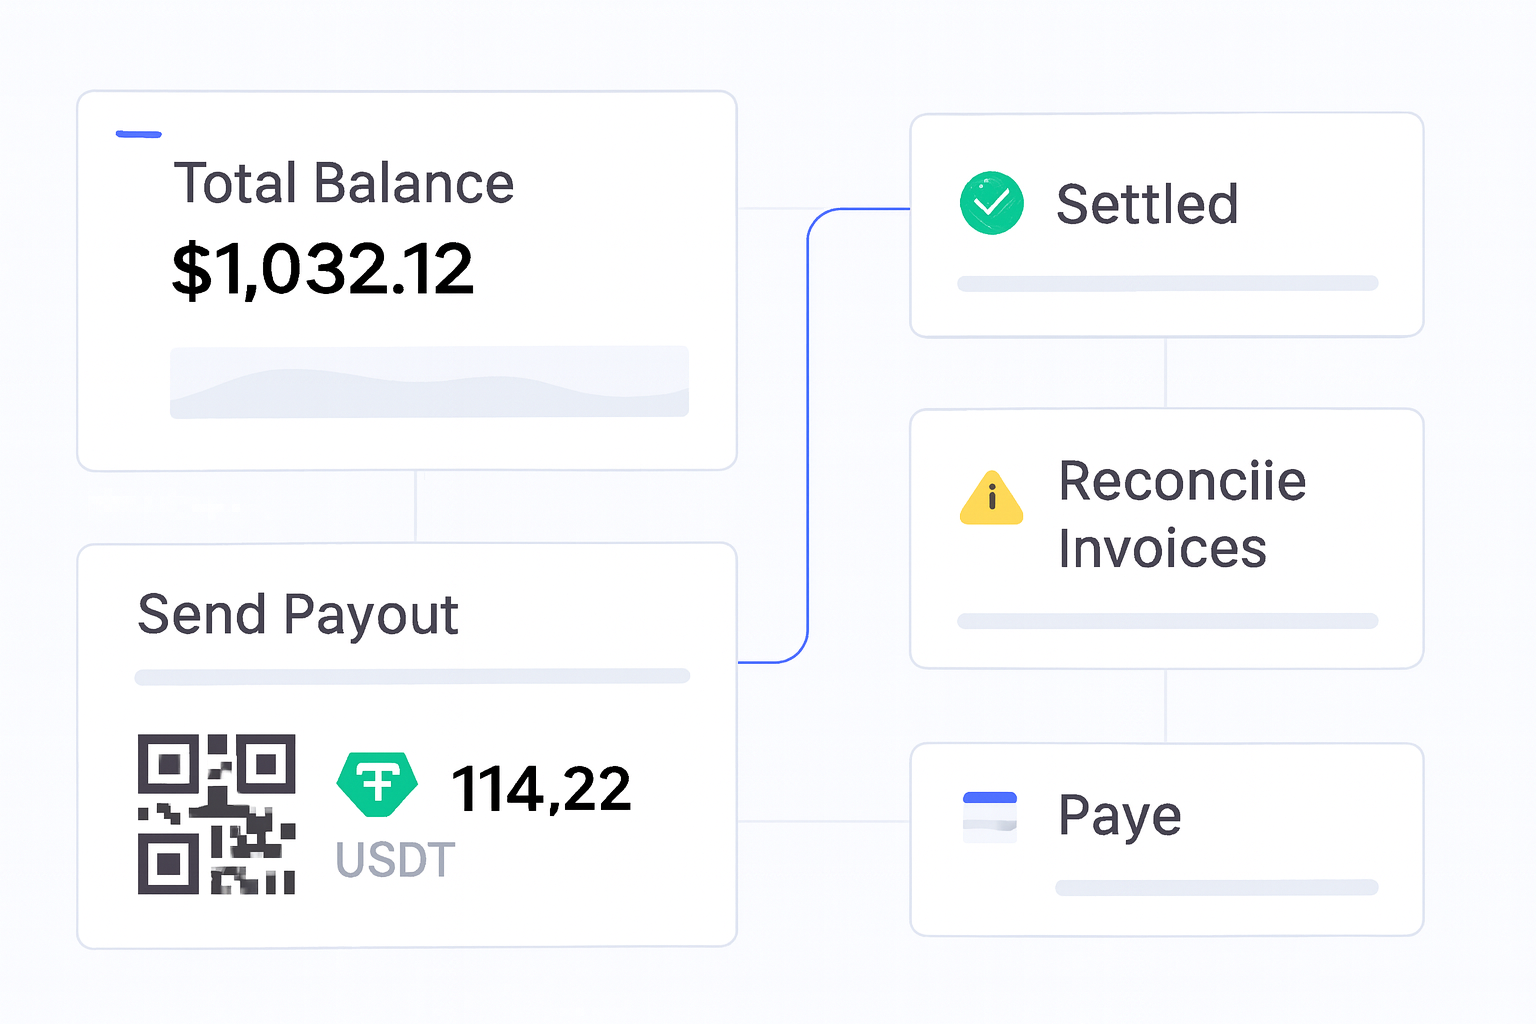
Task: Click the Paye card icon
Action: coord(989,816)
